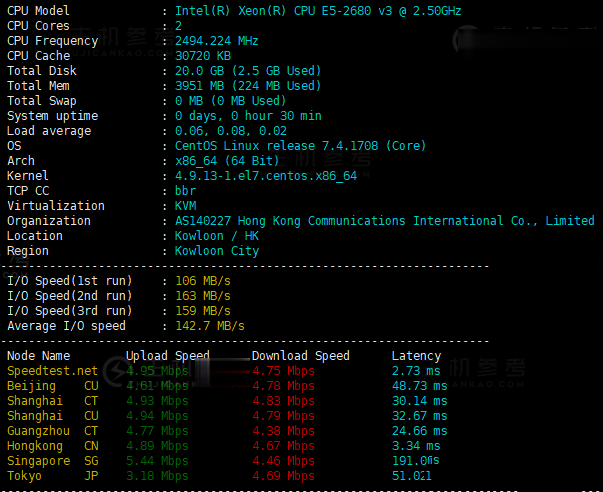Select average I/O speed 142.7 MB/s
This screenshot has width=603, height=492.
point(210,326)
